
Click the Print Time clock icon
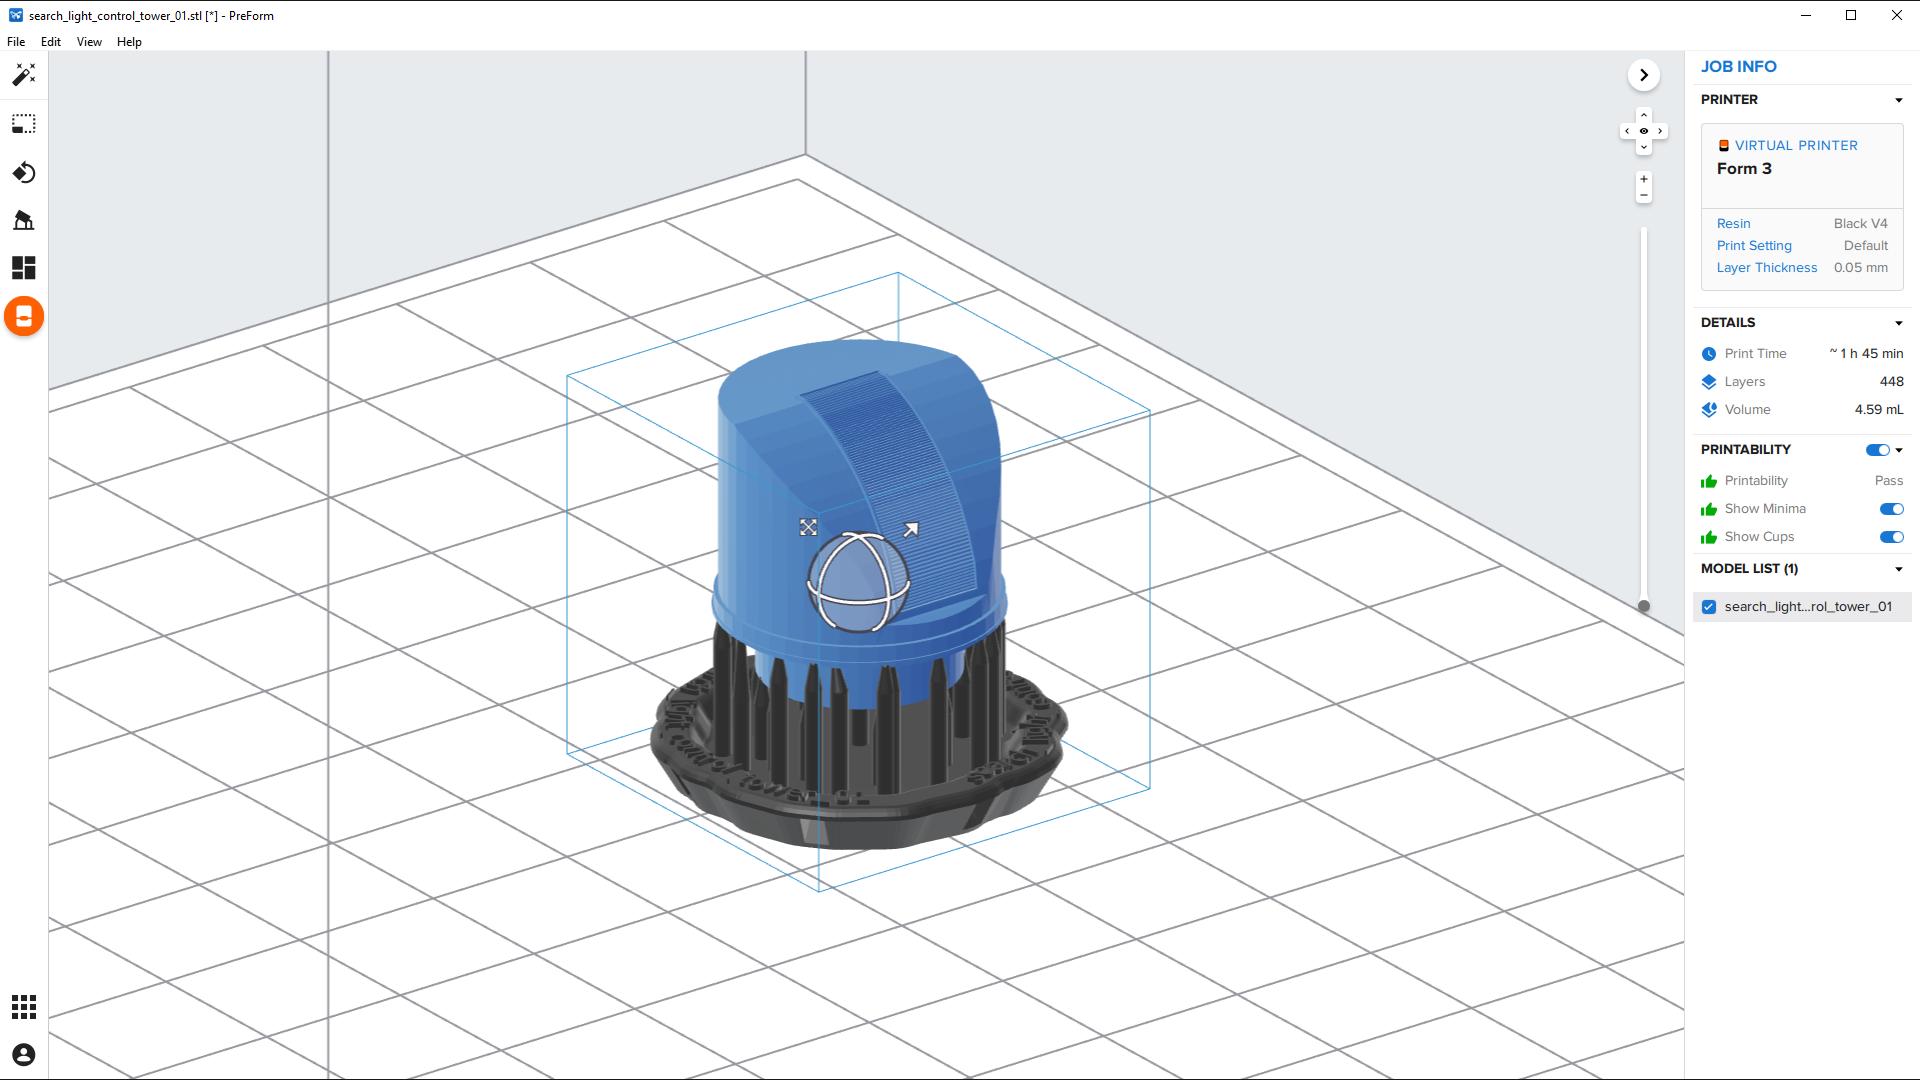click(1709, 354)
